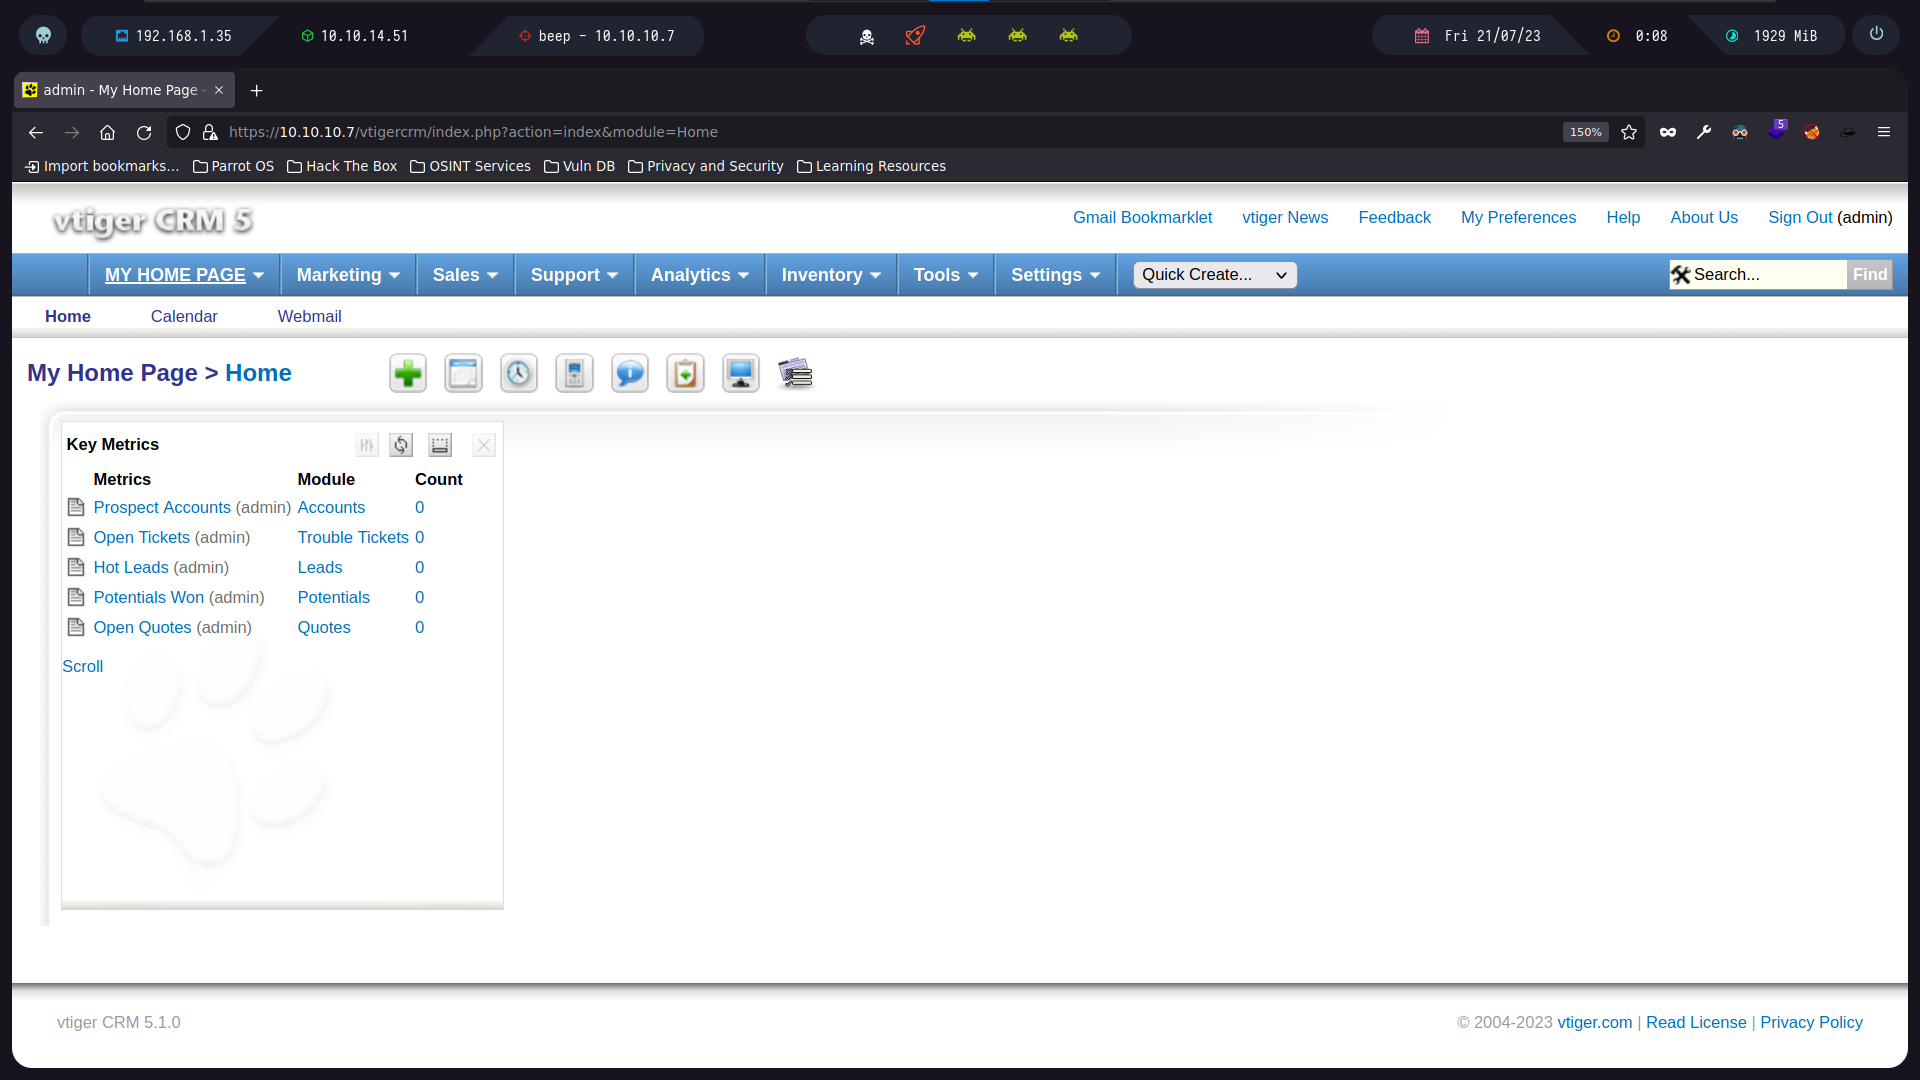The height and width of the screenshot is (1080, 1920).
Task: Open the blue chat bubble icon
Action: point(630,374)
